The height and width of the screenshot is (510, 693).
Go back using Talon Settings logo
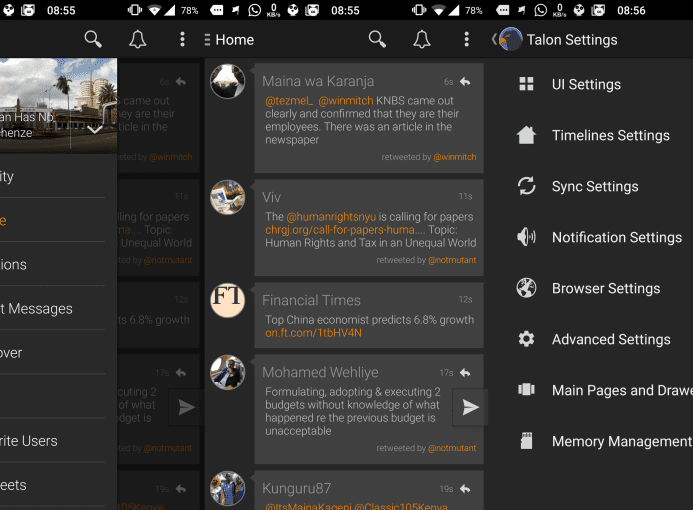coord(508,39)
